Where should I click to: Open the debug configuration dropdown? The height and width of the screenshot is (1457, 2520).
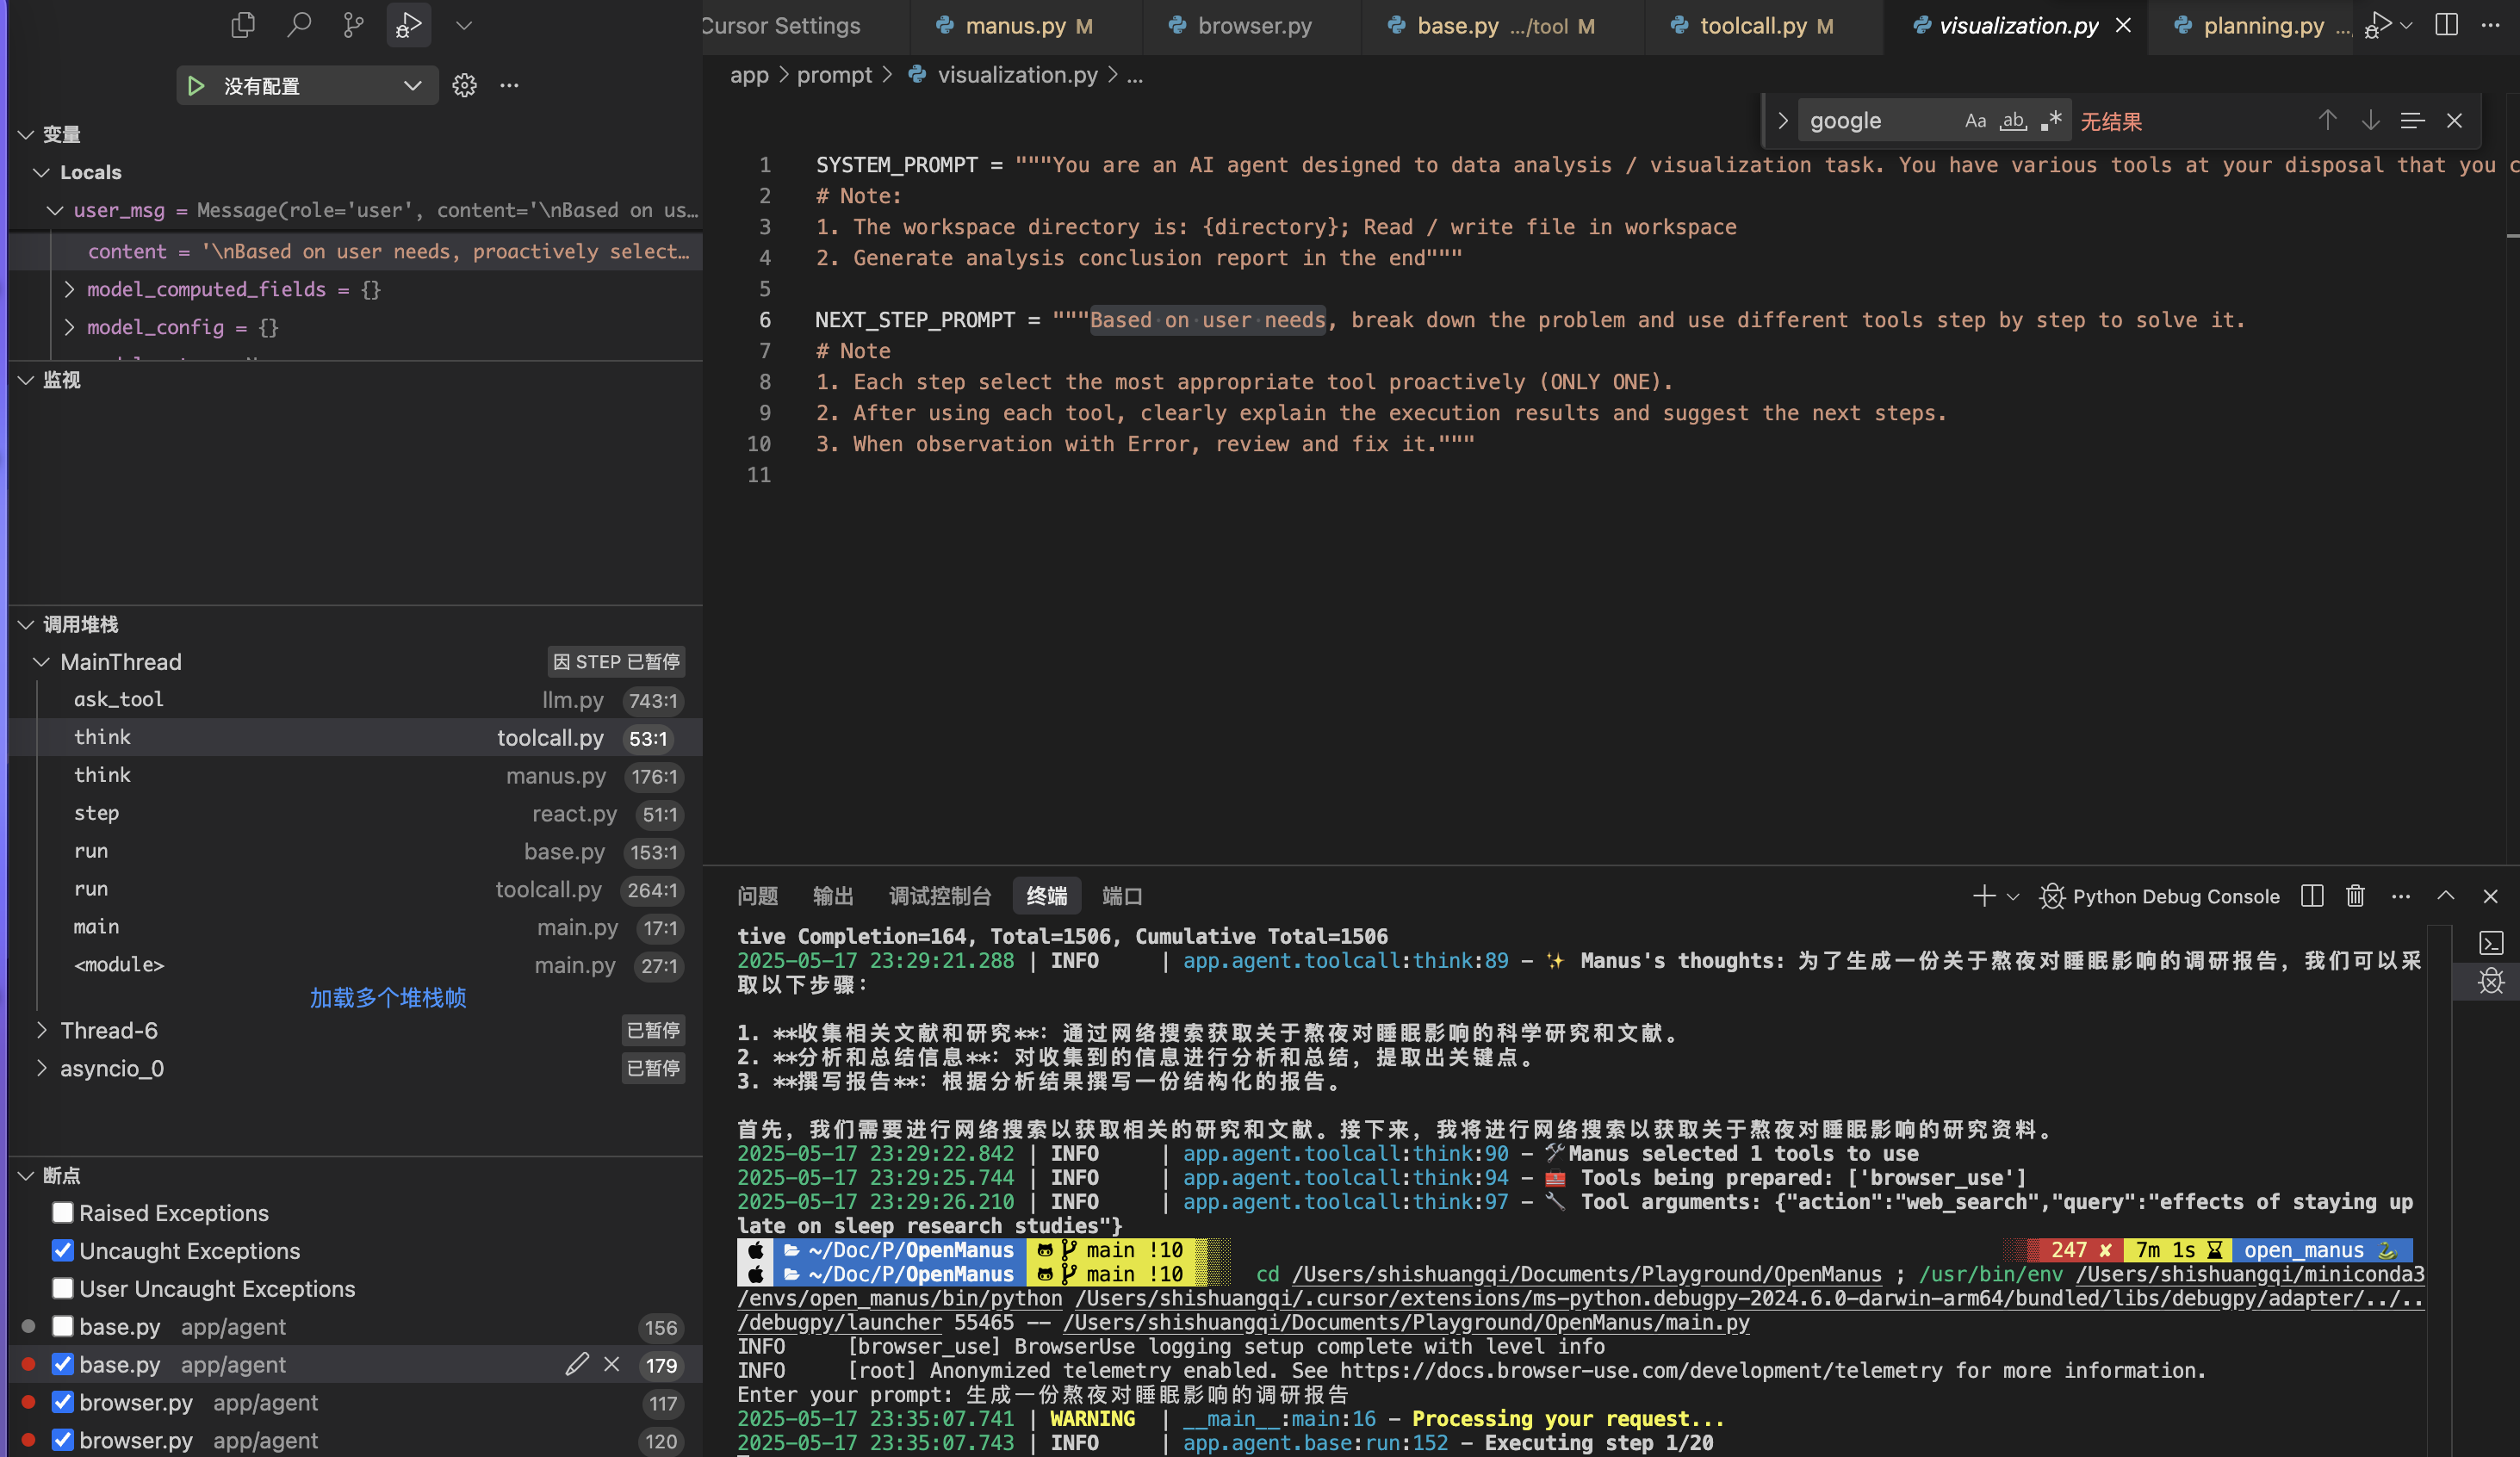click(x=412, y=86)
